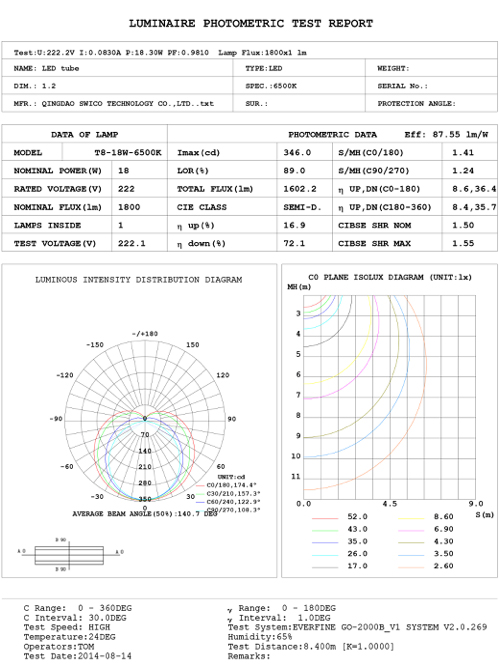Click legend entry 'C30/210,157.3°'
The height and width of the screenshot is (667, 499).
pyautogui.click(x=233, y=494)
